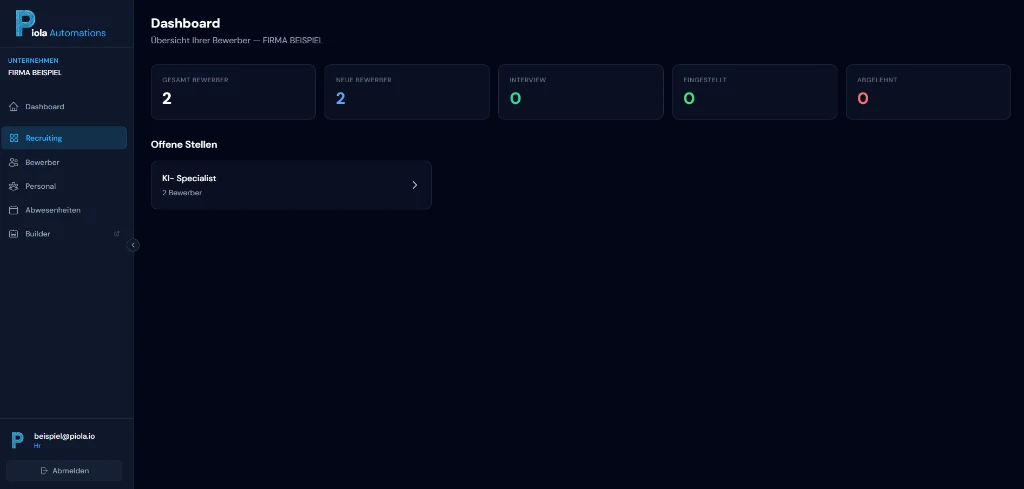
Task: Click the Neue Bewerber stat card
Action: (x=407, y=92)
